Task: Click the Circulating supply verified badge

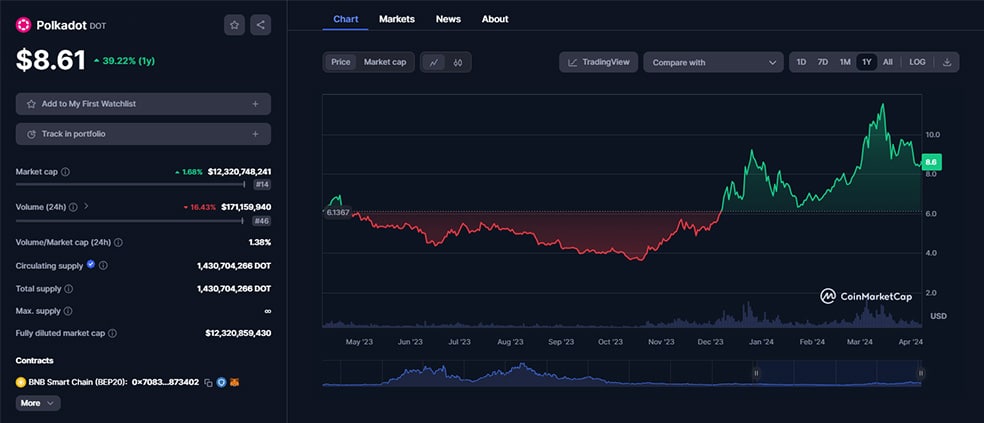Action: 90,265
